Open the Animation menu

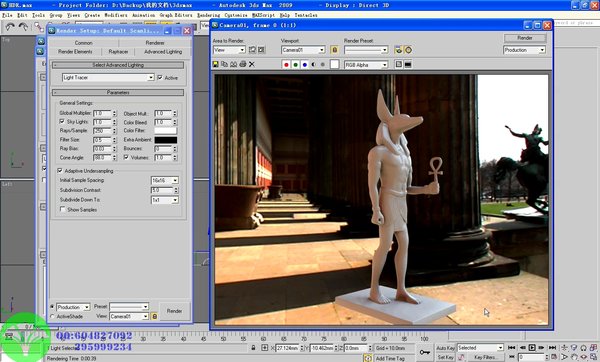(143, 15)
